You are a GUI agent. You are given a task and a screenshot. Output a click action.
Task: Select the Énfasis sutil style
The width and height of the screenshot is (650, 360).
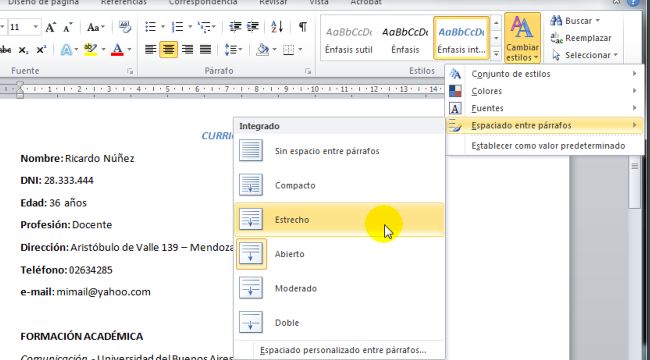pyautogui.click(x=349, y=39)
